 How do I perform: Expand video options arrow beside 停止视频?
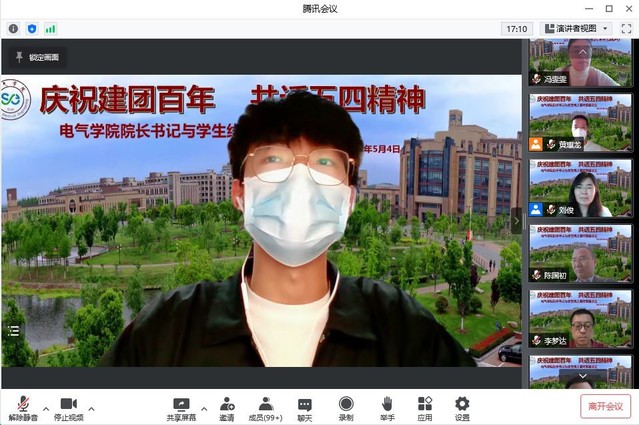click(x=92, y=408)
